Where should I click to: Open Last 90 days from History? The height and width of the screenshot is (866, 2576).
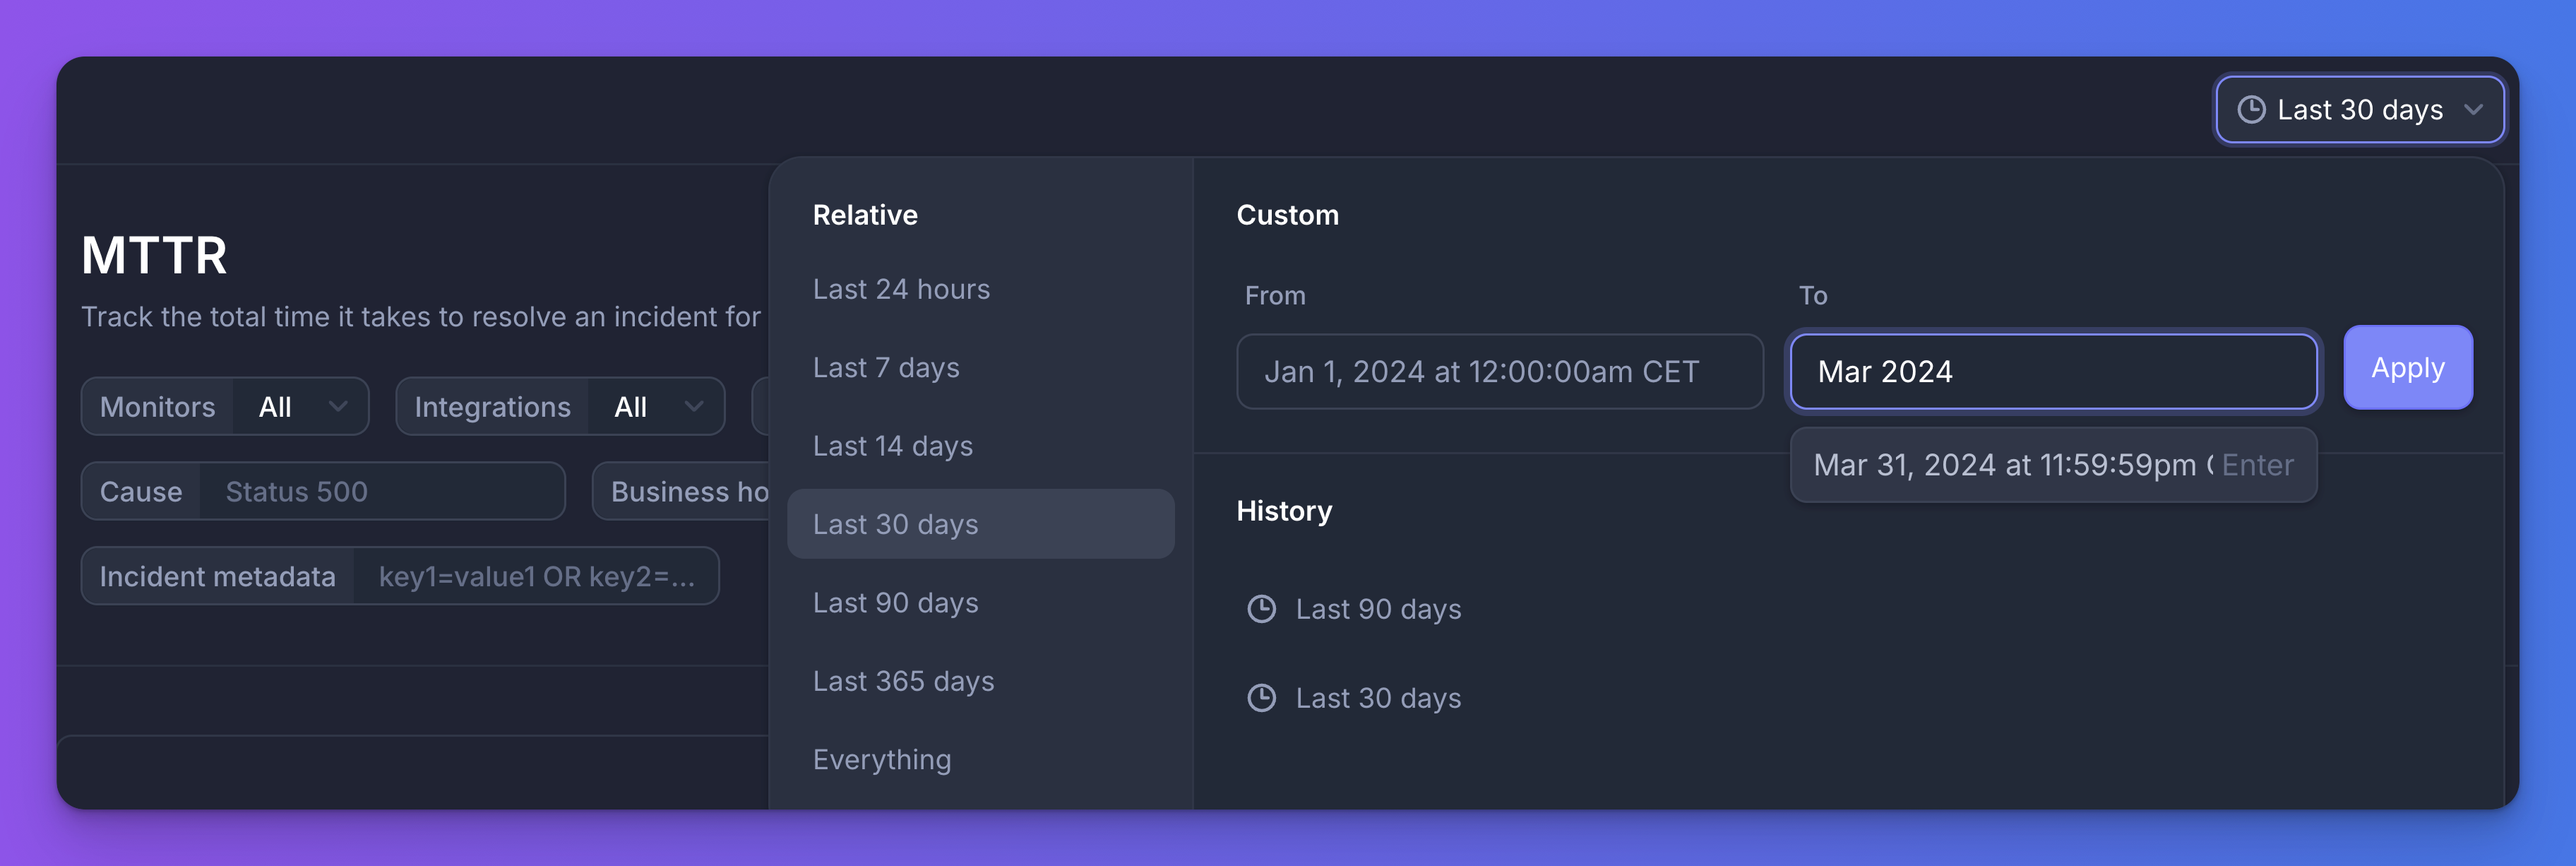1378,608
